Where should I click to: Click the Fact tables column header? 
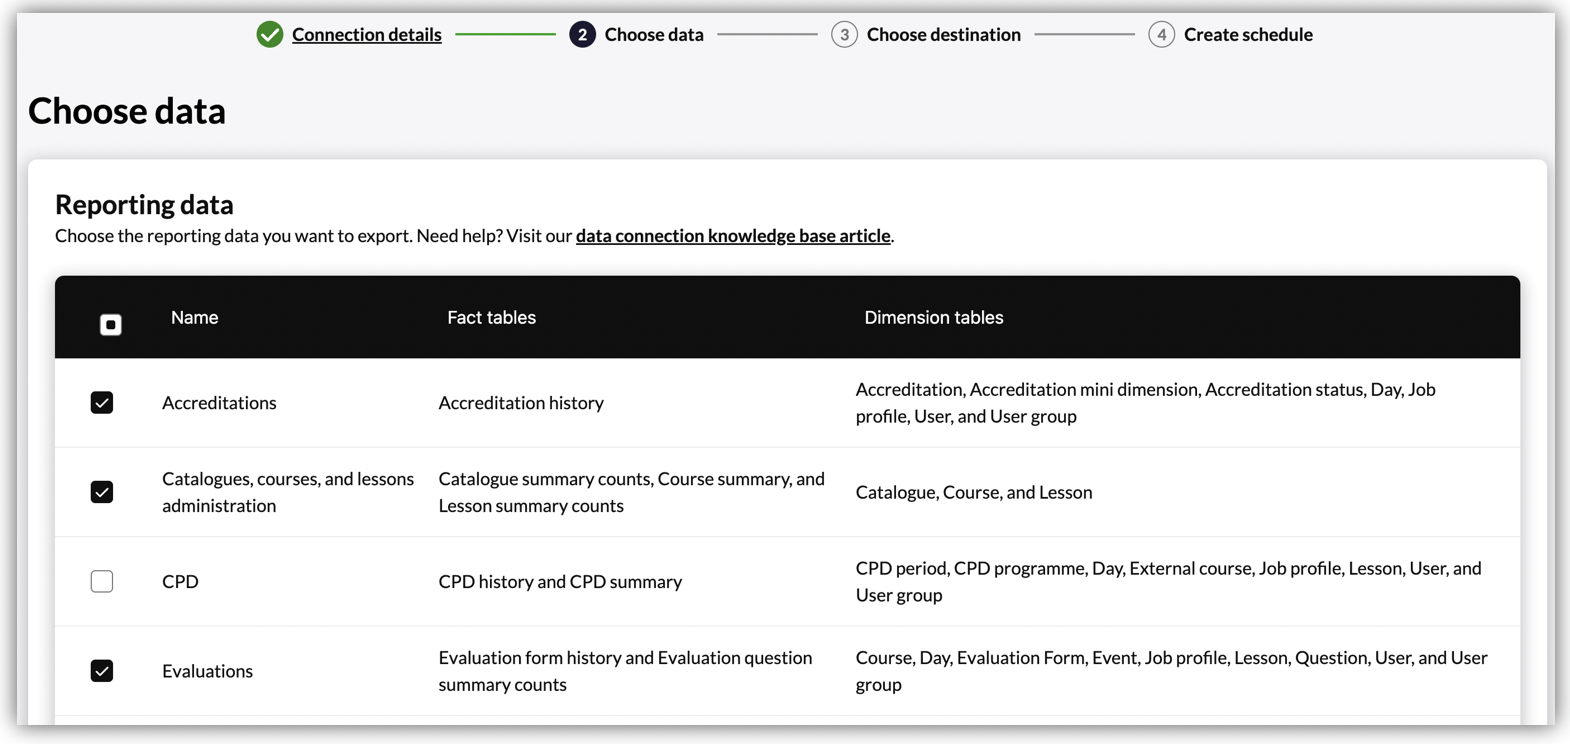(x=491, y=318)
